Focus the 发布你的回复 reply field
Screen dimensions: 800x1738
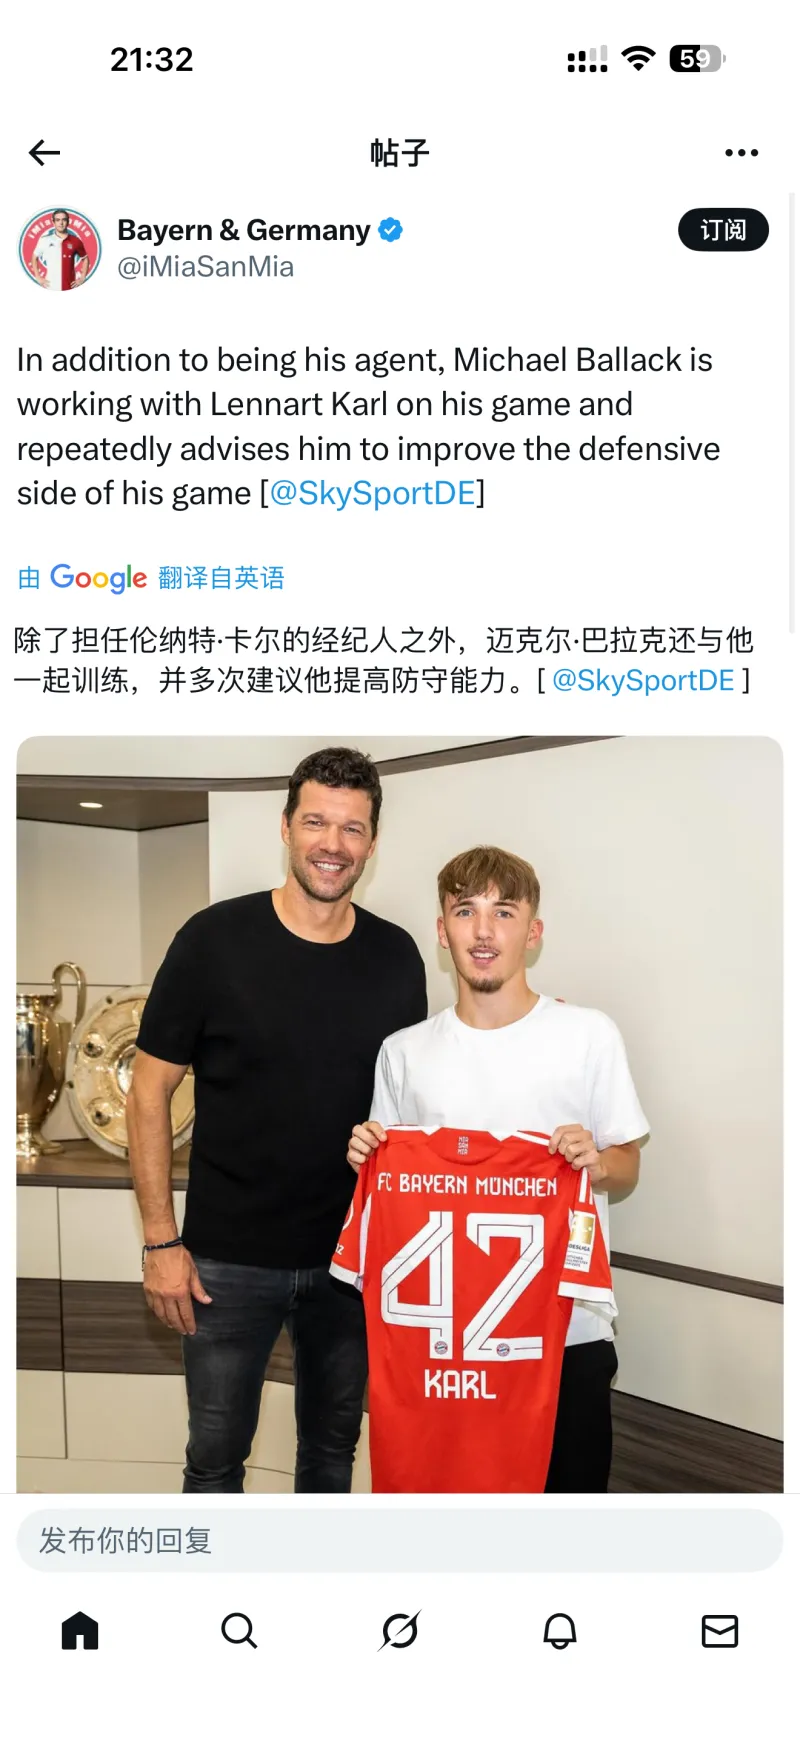click(400, 1540)
